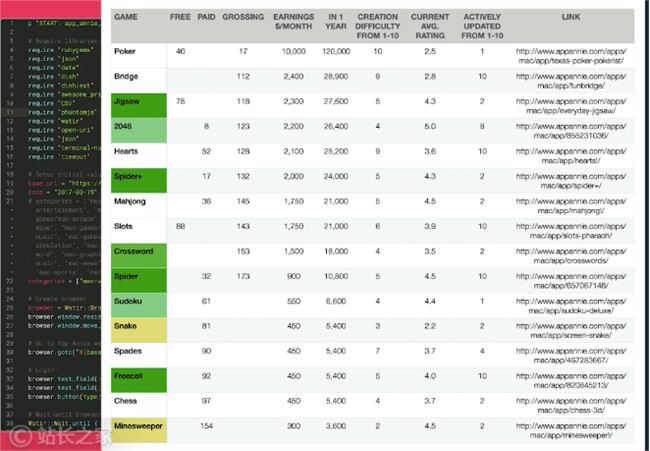
Task: Click the GROSSING column header
Action: click(243, 18)
